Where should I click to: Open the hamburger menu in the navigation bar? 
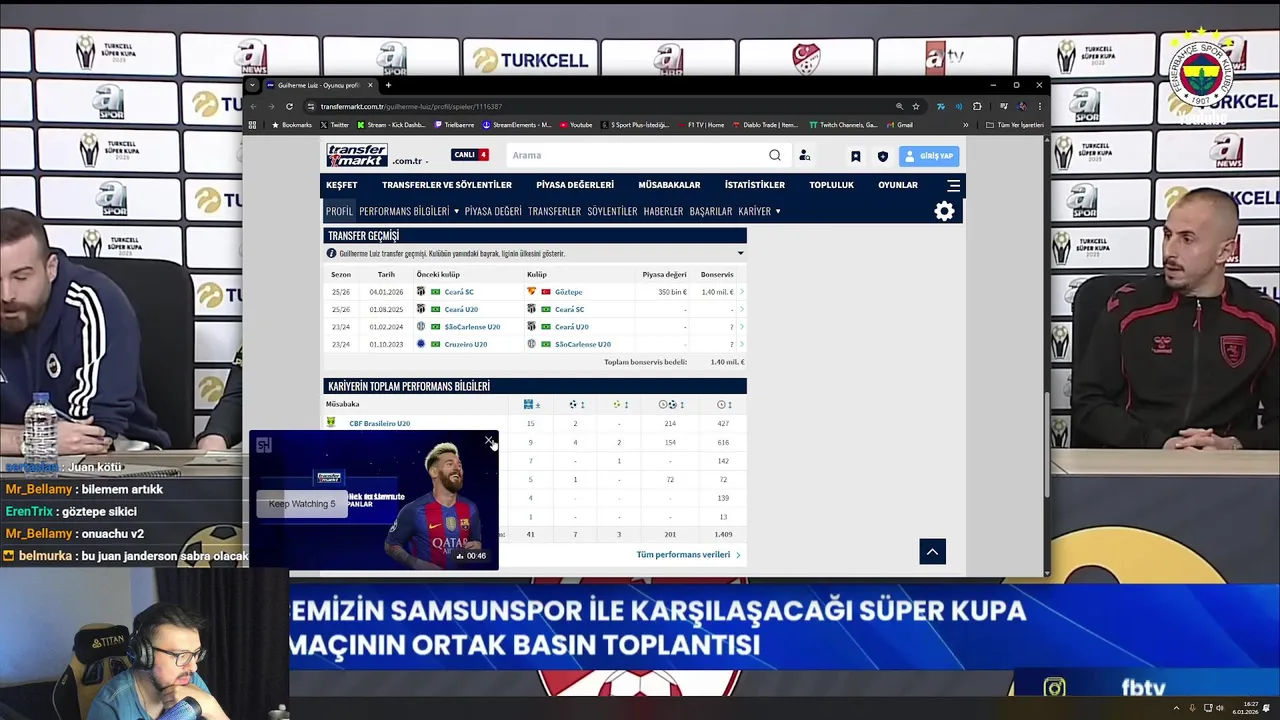(953, 185)
